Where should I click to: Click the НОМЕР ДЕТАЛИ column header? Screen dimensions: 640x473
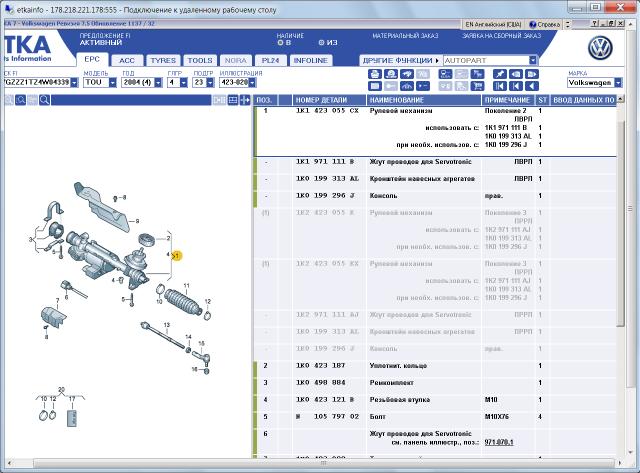[x=329, y=100]
